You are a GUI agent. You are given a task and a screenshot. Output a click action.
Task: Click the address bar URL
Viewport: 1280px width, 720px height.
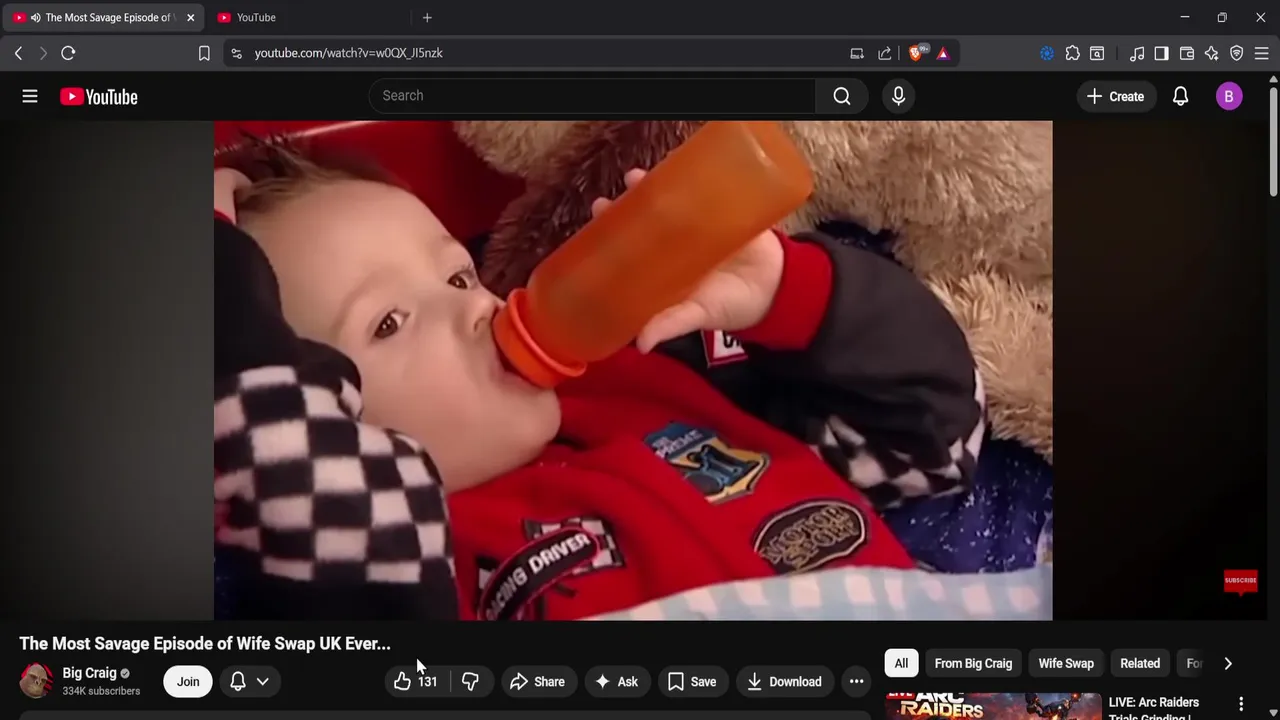click(x=348, y=53)
